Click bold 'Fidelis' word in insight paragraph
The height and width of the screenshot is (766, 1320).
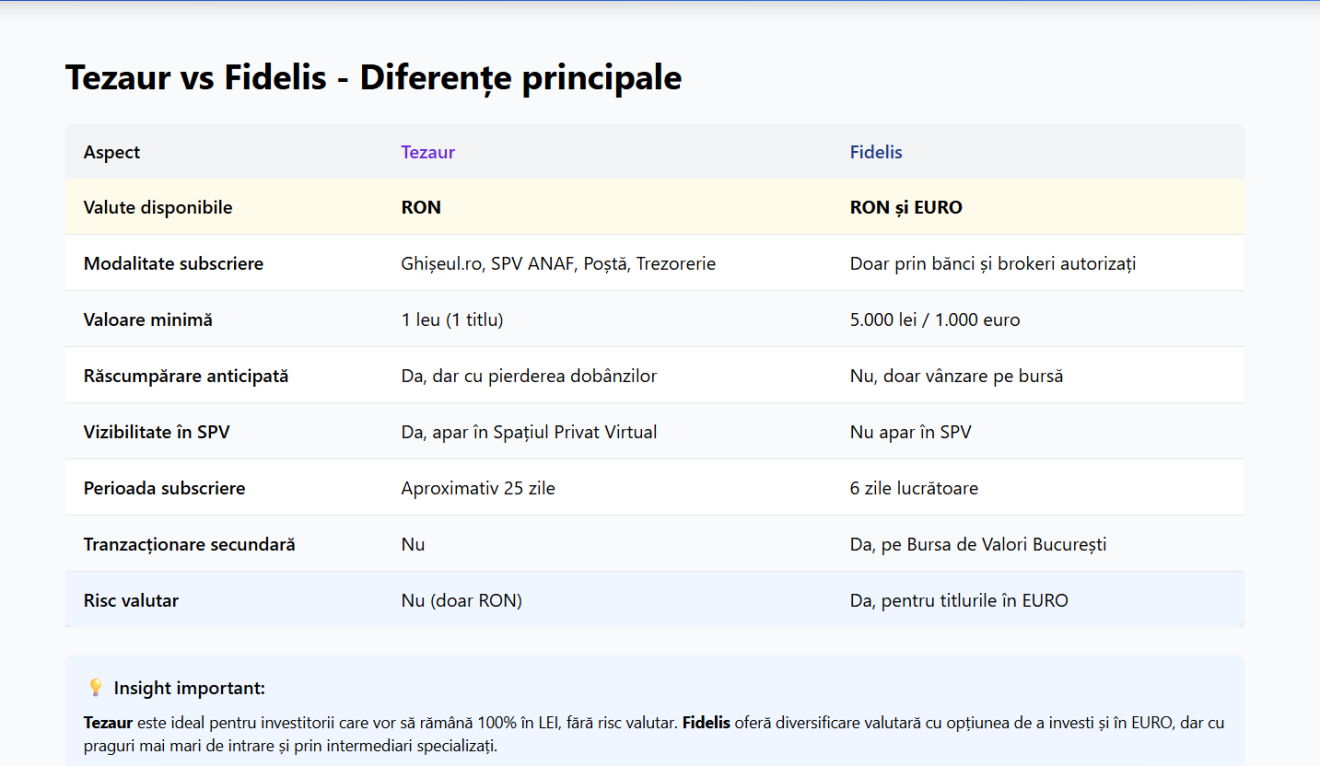tap(706, 722)
